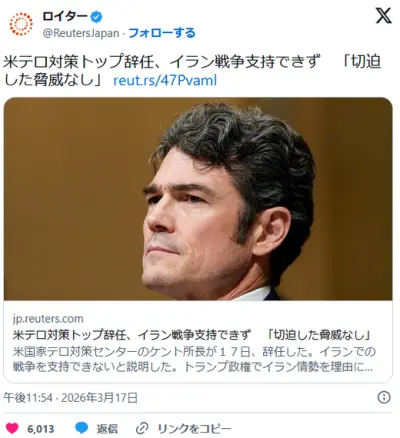Like the post with heart icon
This screenshot has width=400, height=438.
tap(12, 428)
